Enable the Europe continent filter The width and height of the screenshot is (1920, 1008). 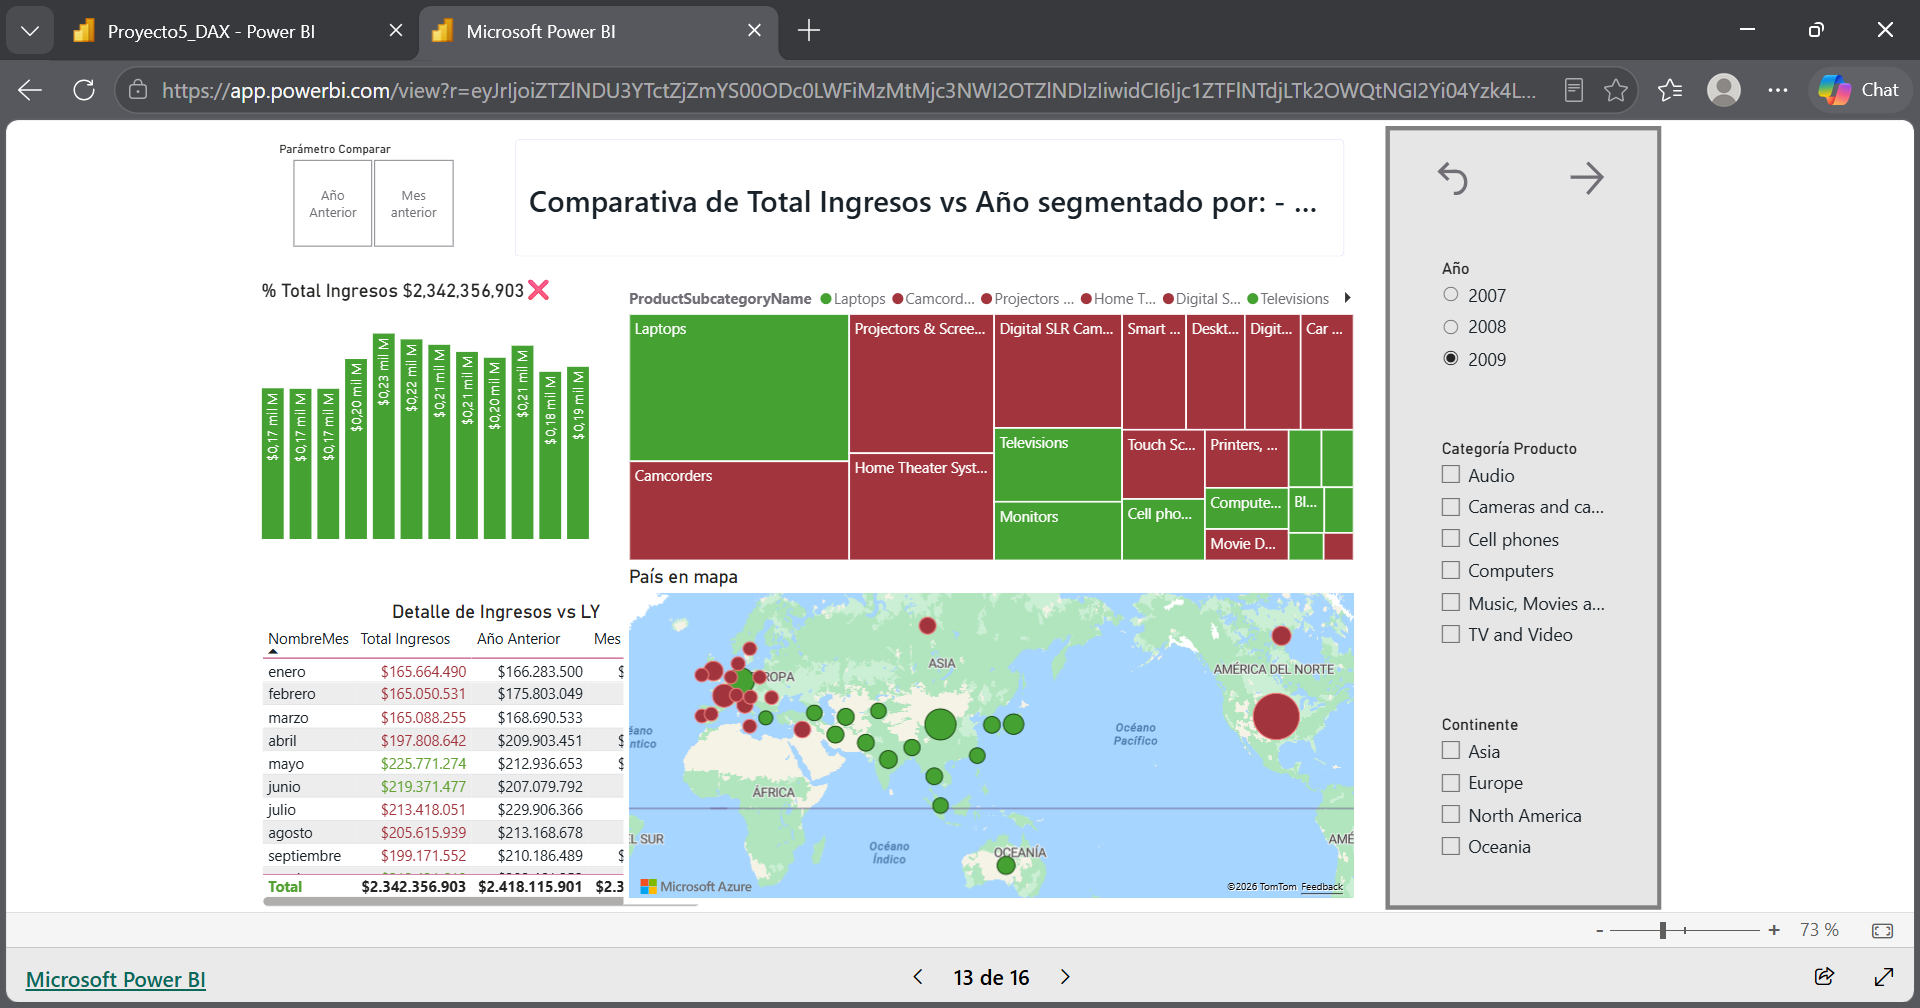(x=1451, y=782)
